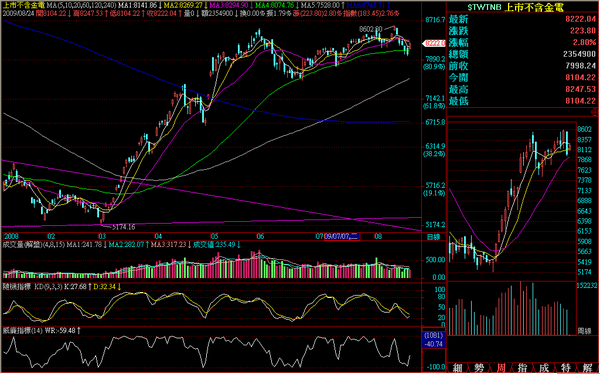The width and height of the screenshot is (600, 374).
Task: Click the 漲幅 value 2.80%
Action: coord(584,42)
